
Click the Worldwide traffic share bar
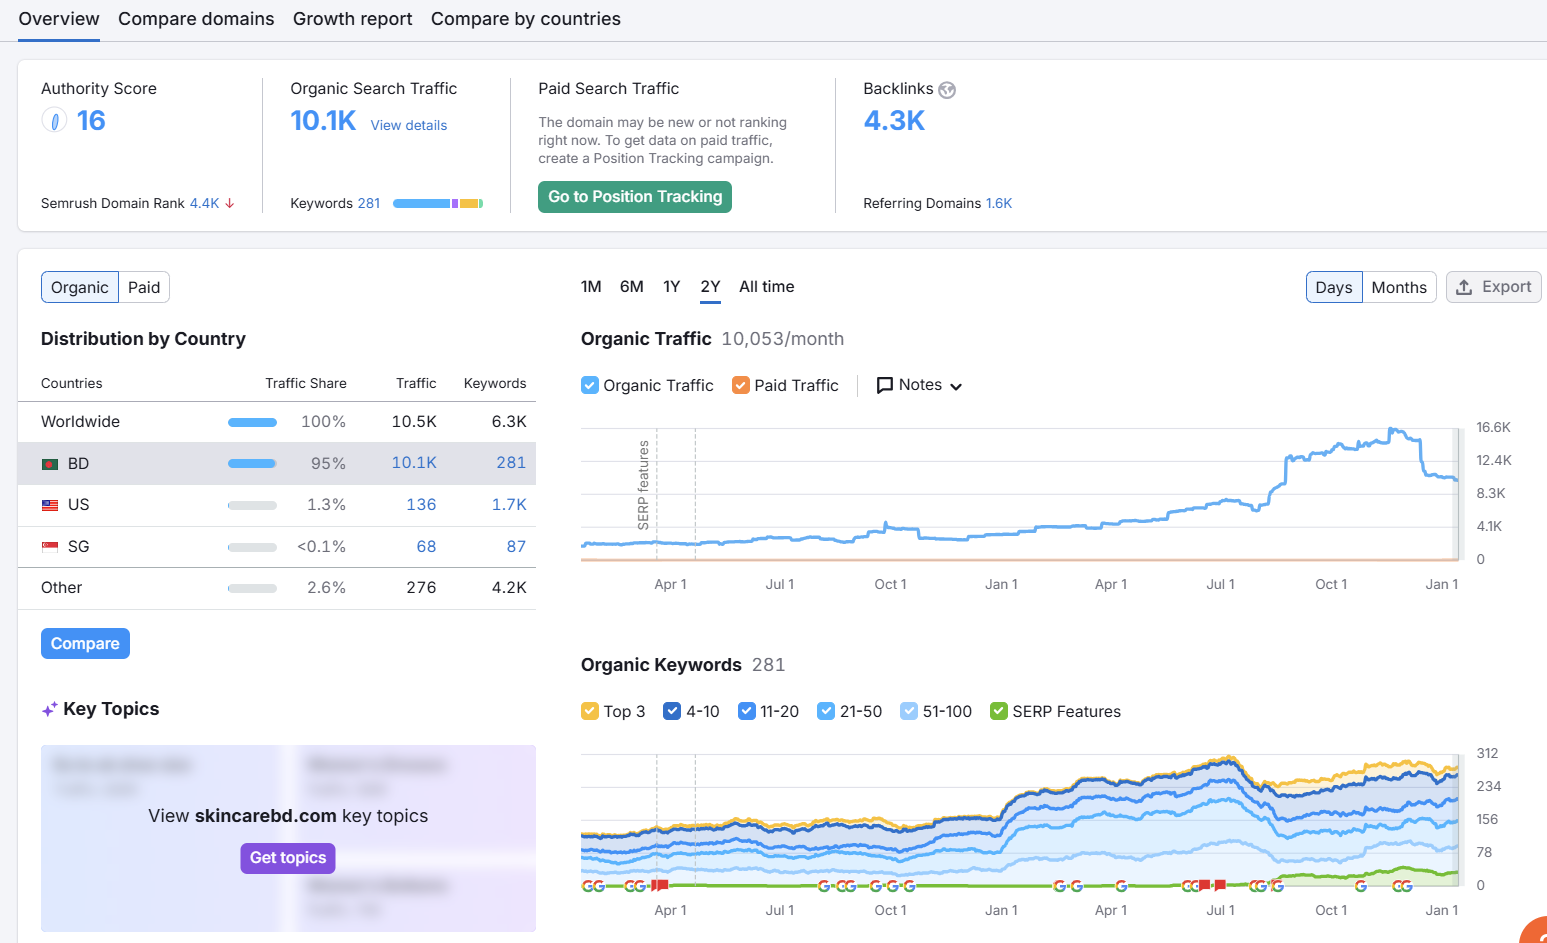click(x=252, y=422)
